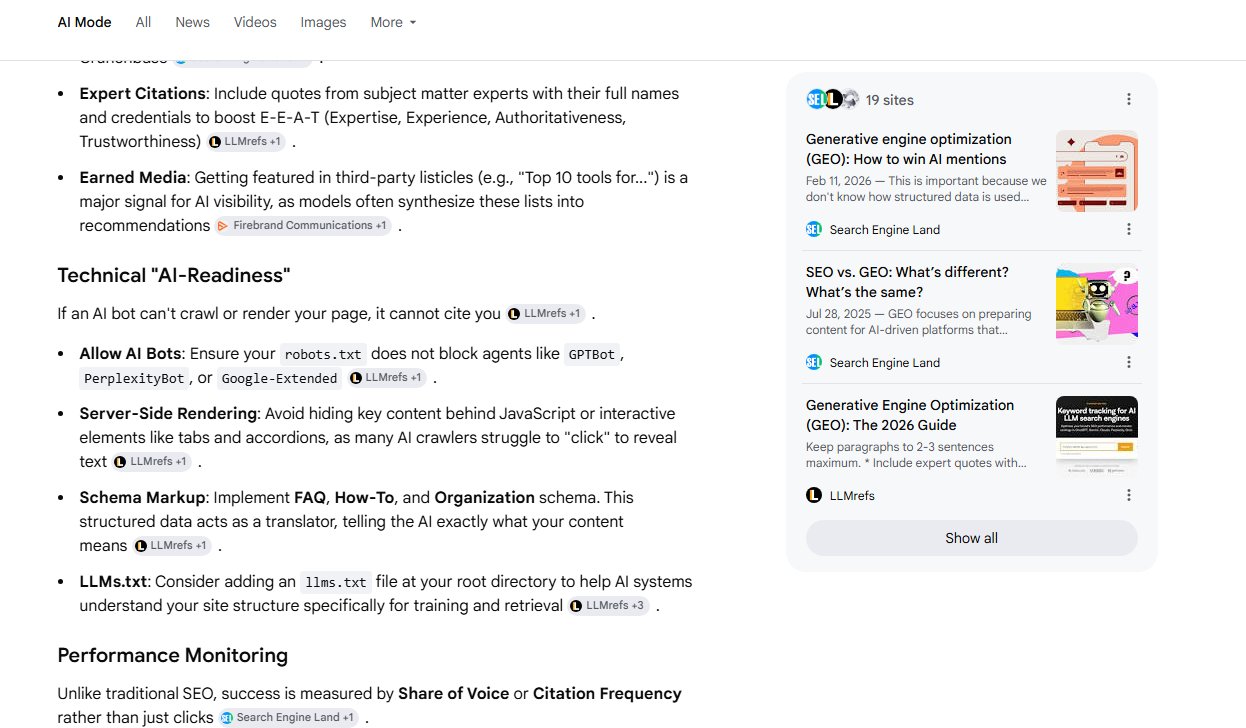Click the LLMrefs +3 citation chip
This screenshot has height=728, width=1246.
tap(609, 606)
